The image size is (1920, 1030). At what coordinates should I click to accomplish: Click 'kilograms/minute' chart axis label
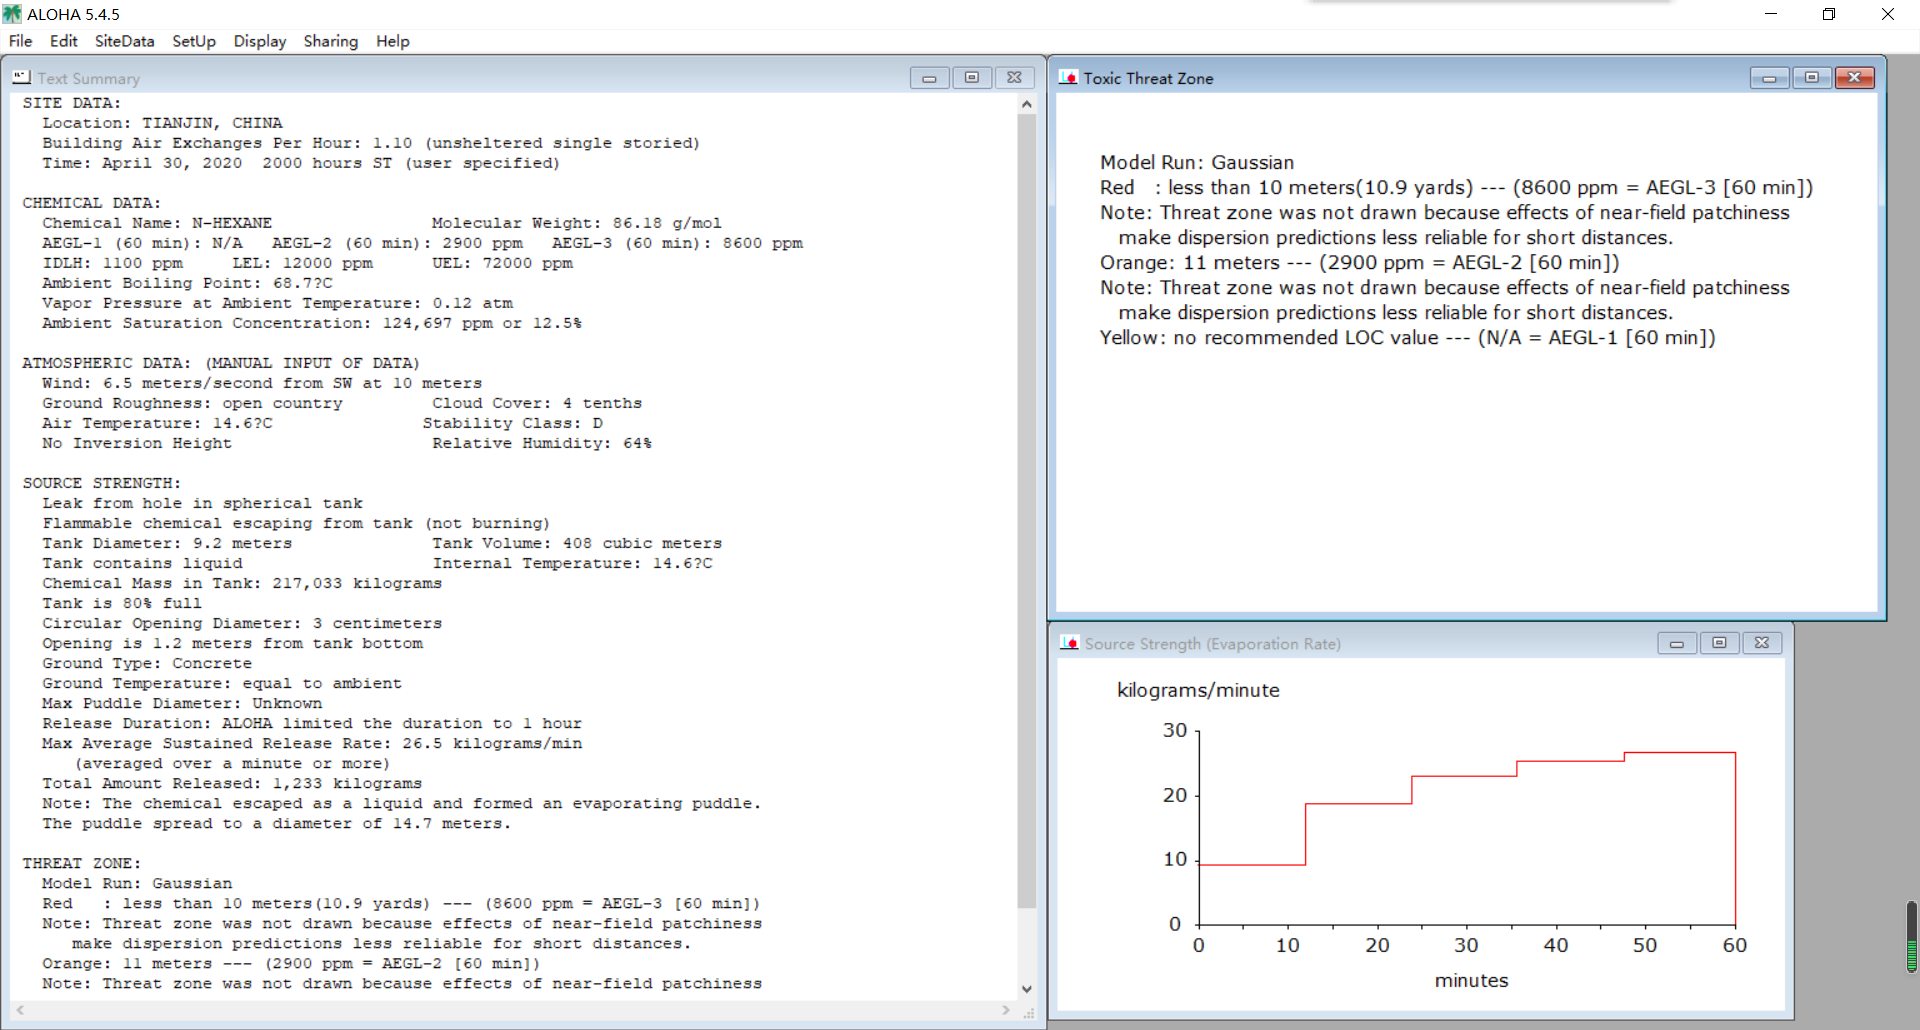click(1198, 690)
